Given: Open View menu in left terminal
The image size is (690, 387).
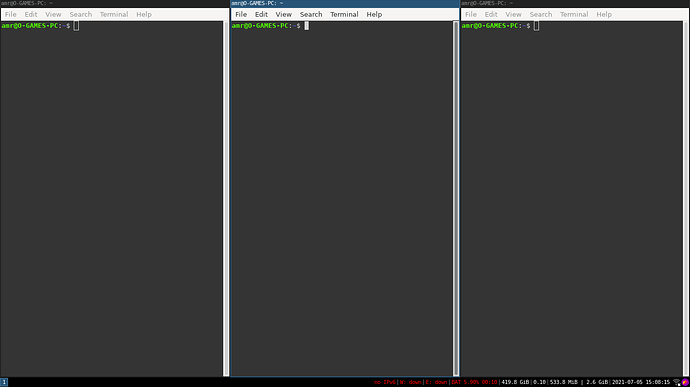Looking at the screenshot, I should [x=53, y=15].
